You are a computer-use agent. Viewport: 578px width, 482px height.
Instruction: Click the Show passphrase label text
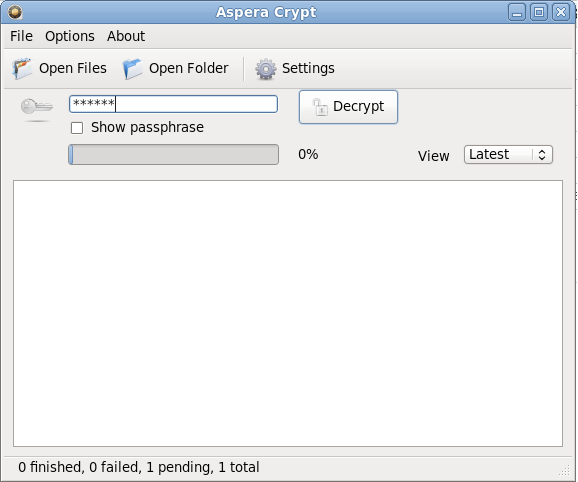coord(147,128)
